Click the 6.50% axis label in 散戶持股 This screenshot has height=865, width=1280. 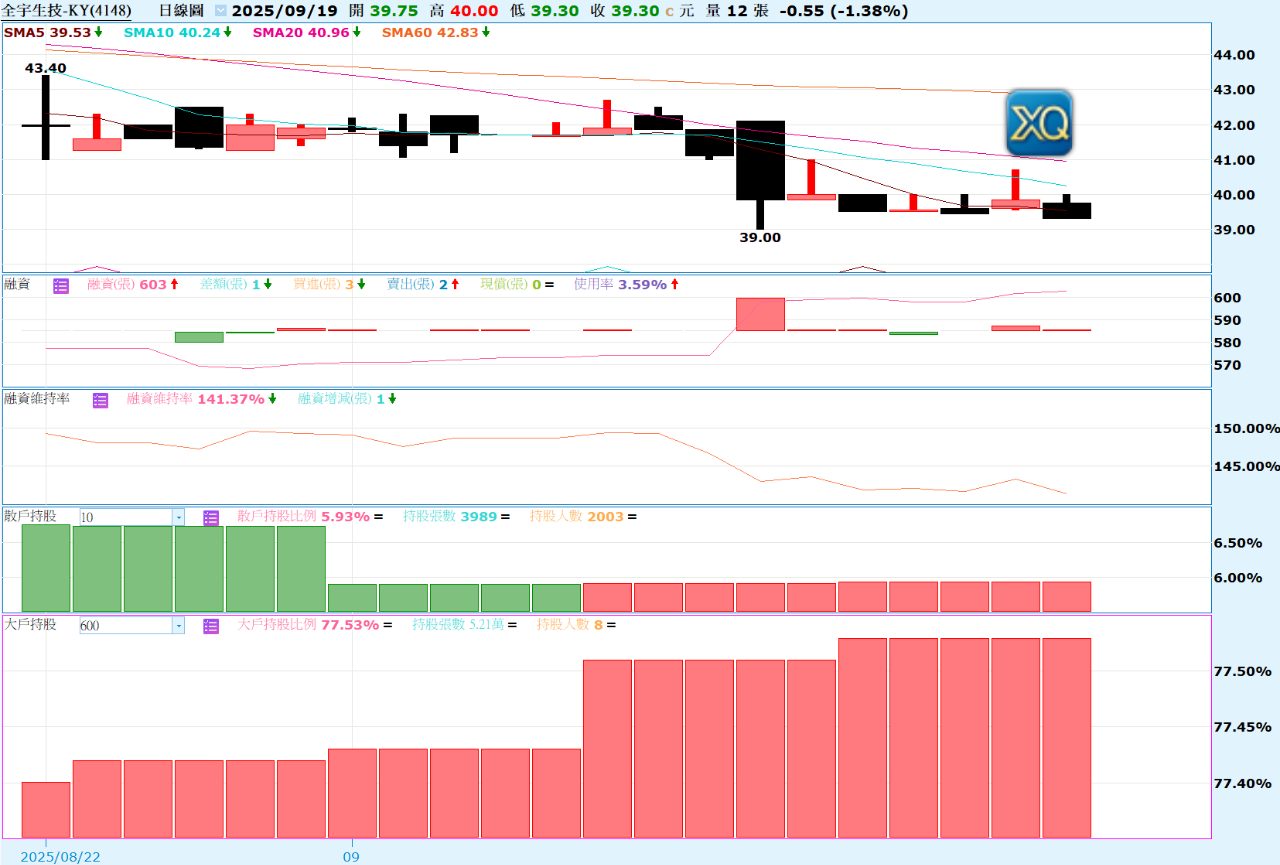coord(1238,543)
